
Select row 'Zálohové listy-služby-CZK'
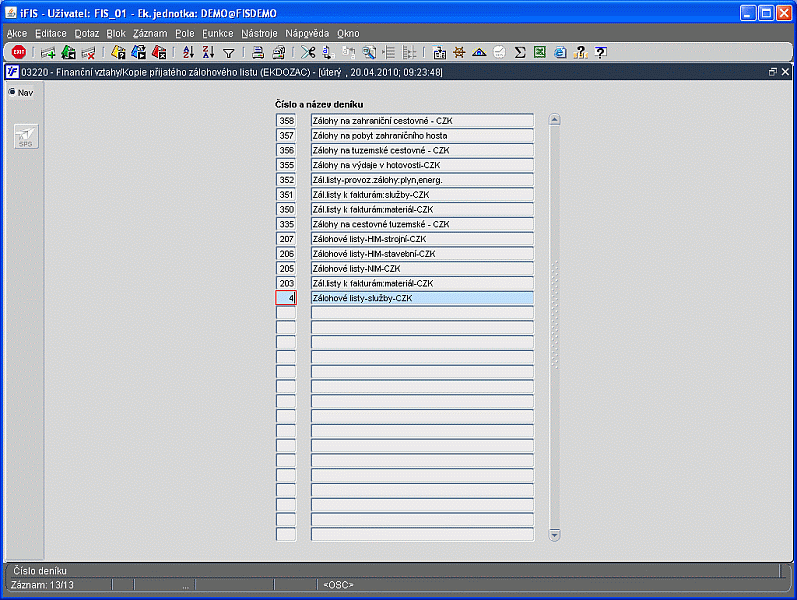tap(422, 297)
